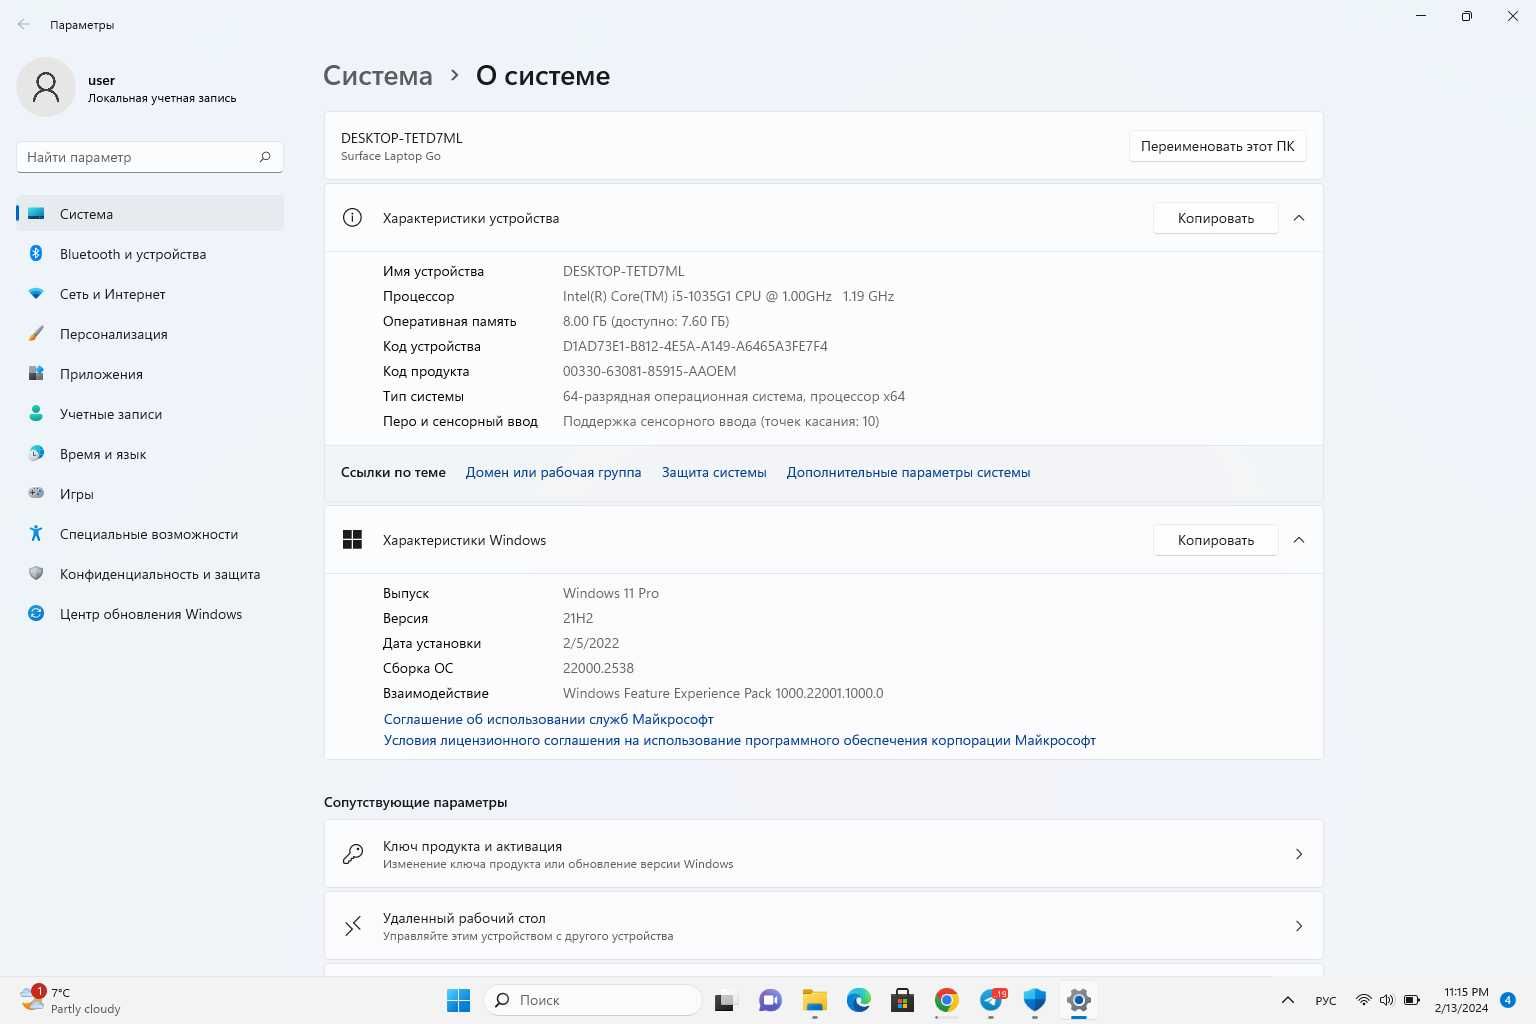This screenshot has height=1024, width=1536.
Task: Select the device code D1AD73E1 value
Action: click(695, 346)
